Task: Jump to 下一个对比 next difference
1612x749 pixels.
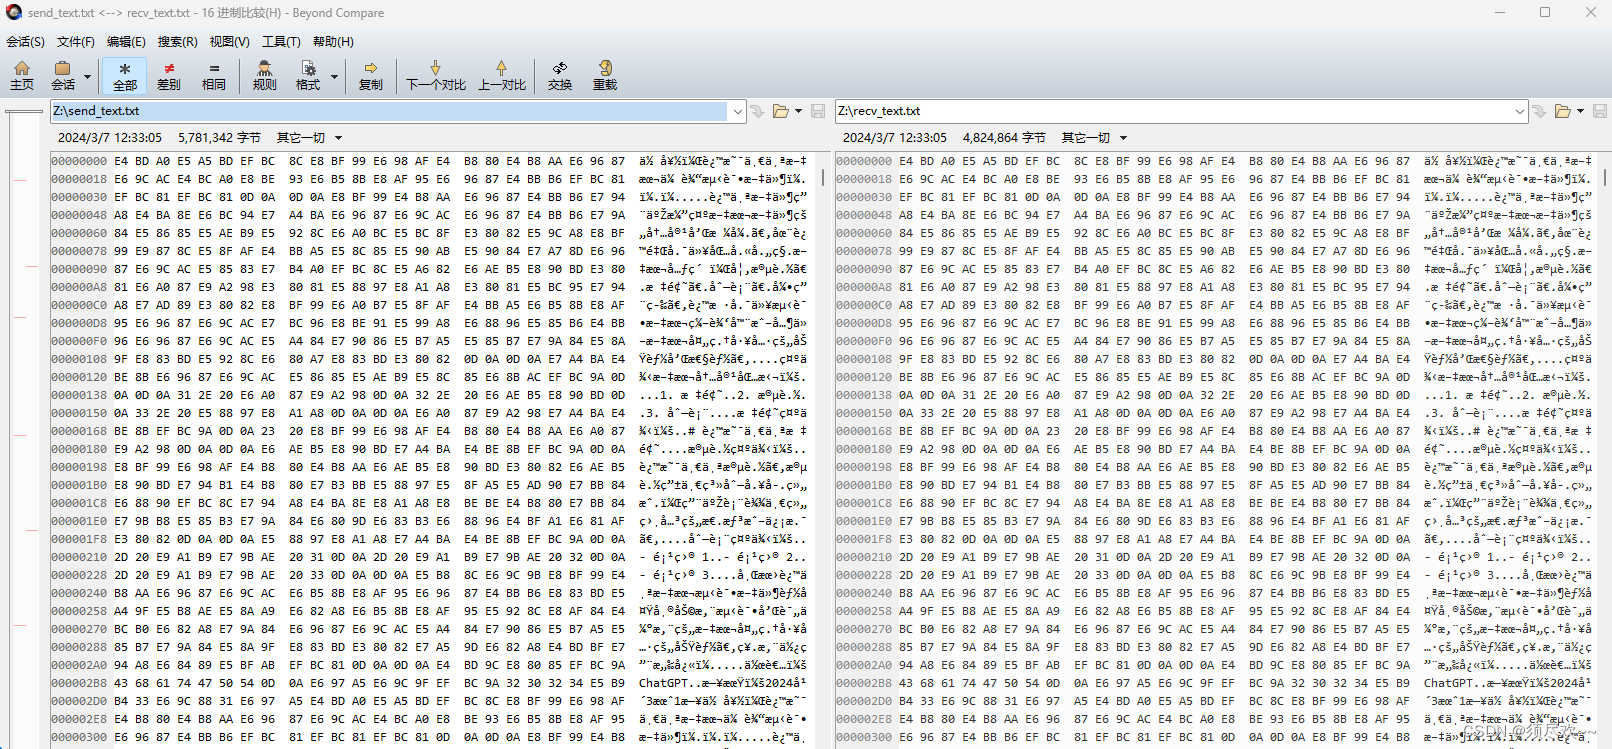Action: click(x=436, y=76)
